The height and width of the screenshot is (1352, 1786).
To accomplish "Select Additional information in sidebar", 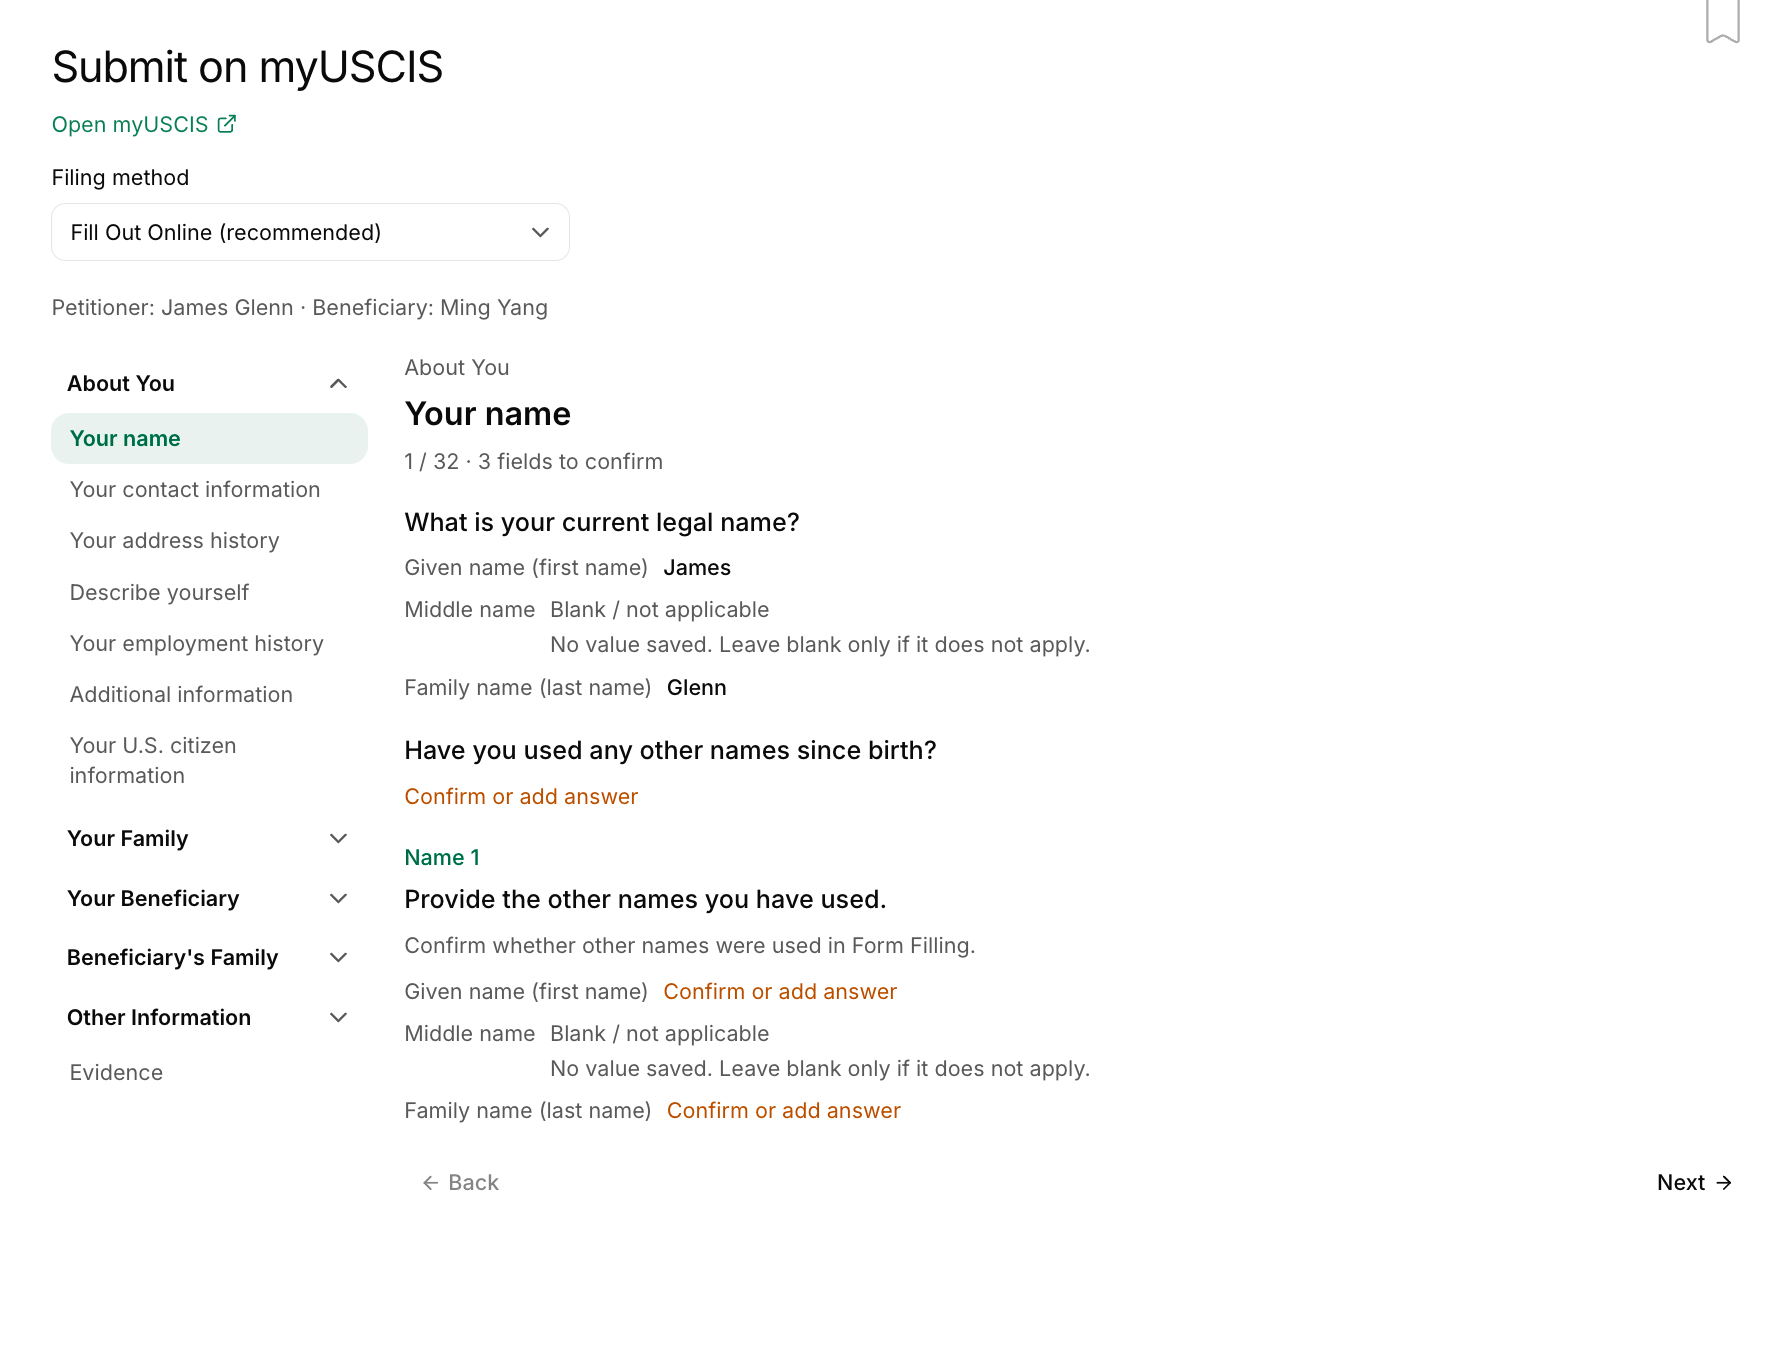I will click(x=181, y=695).
